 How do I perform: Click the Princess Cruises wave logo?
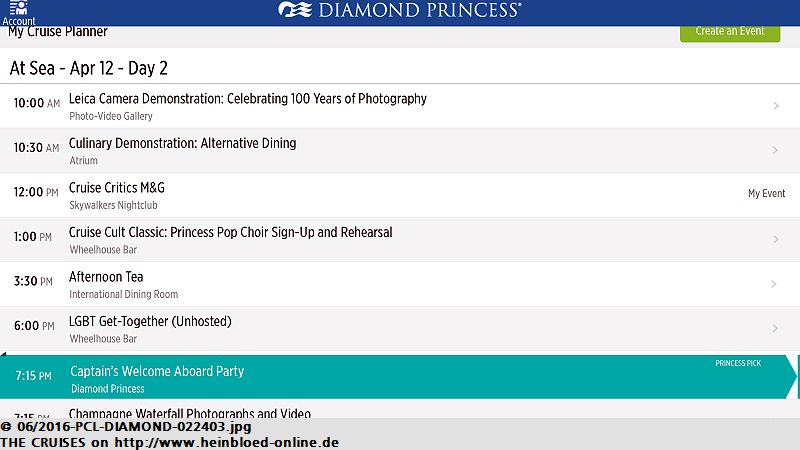tap(295, 10)
